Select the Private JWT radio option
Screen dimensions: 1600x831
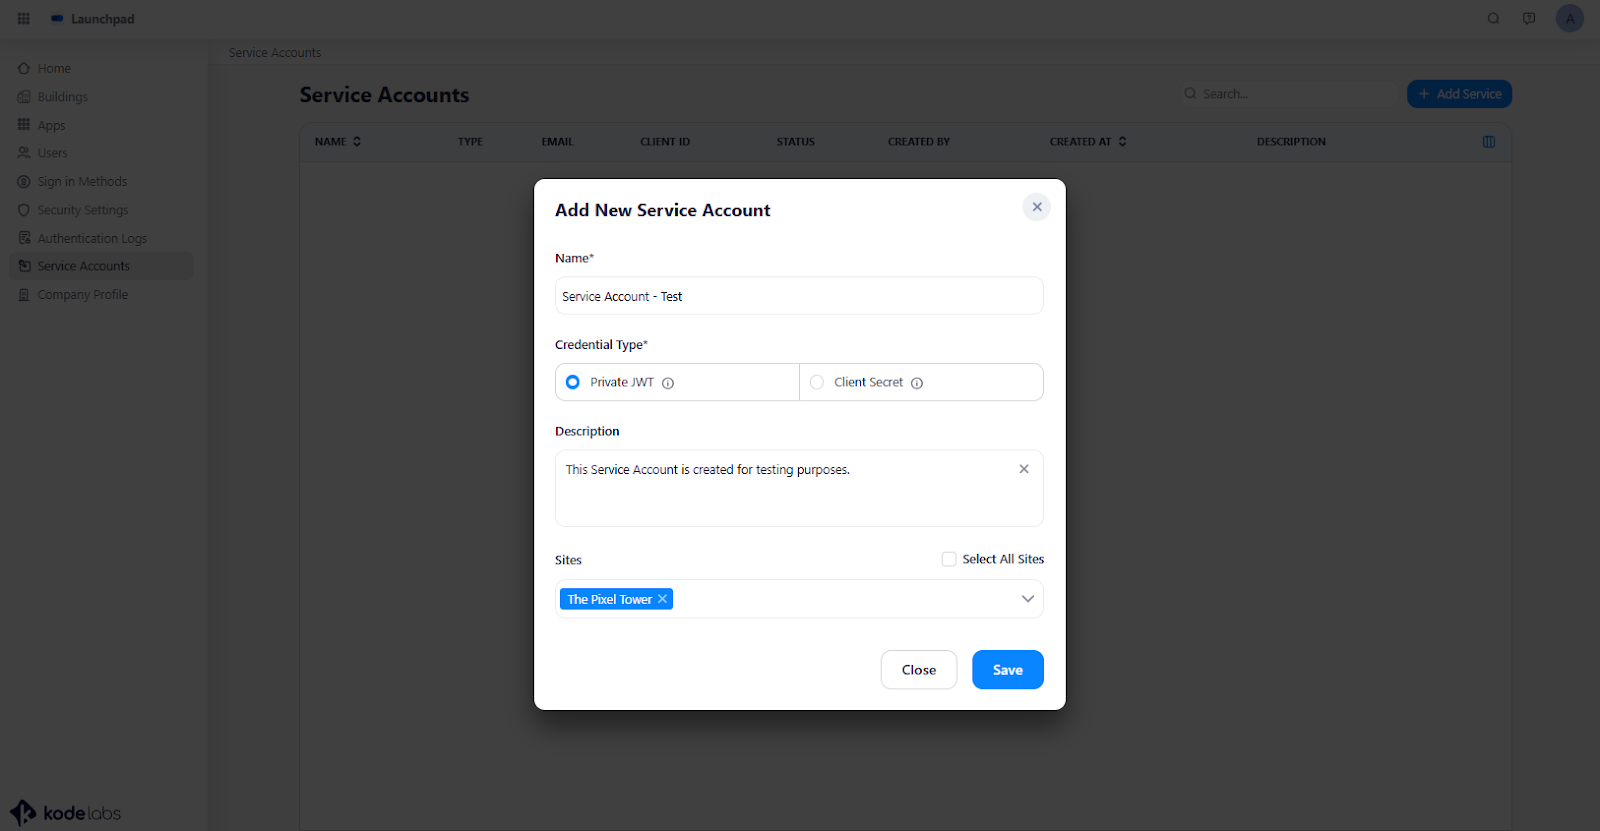573,382
